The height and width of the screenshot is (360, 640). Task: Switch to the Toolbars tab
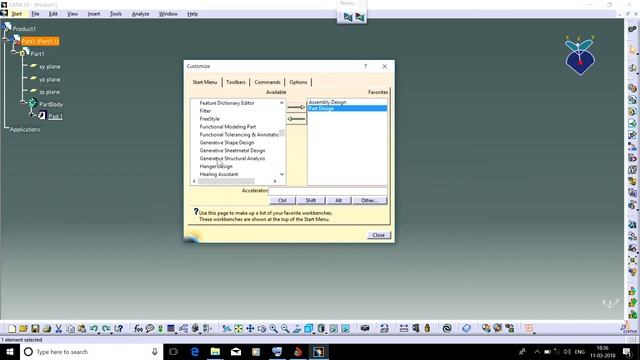236,82
